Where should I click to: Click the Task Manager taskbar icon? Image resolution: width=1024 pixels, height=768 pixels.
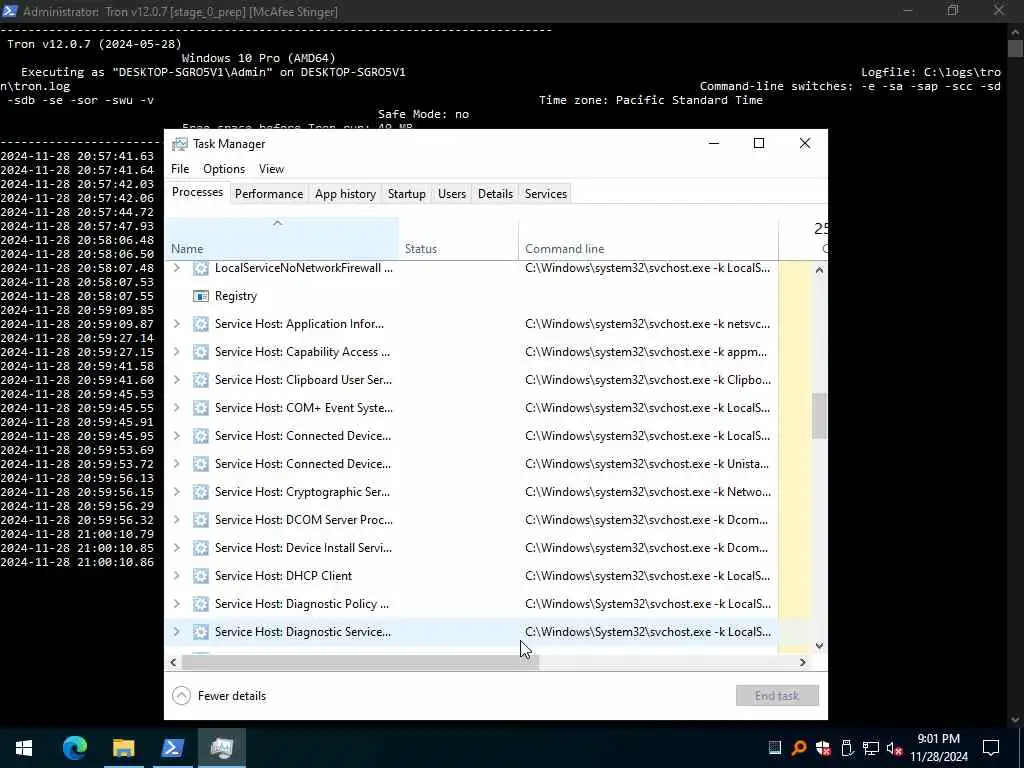pos(222,748)
